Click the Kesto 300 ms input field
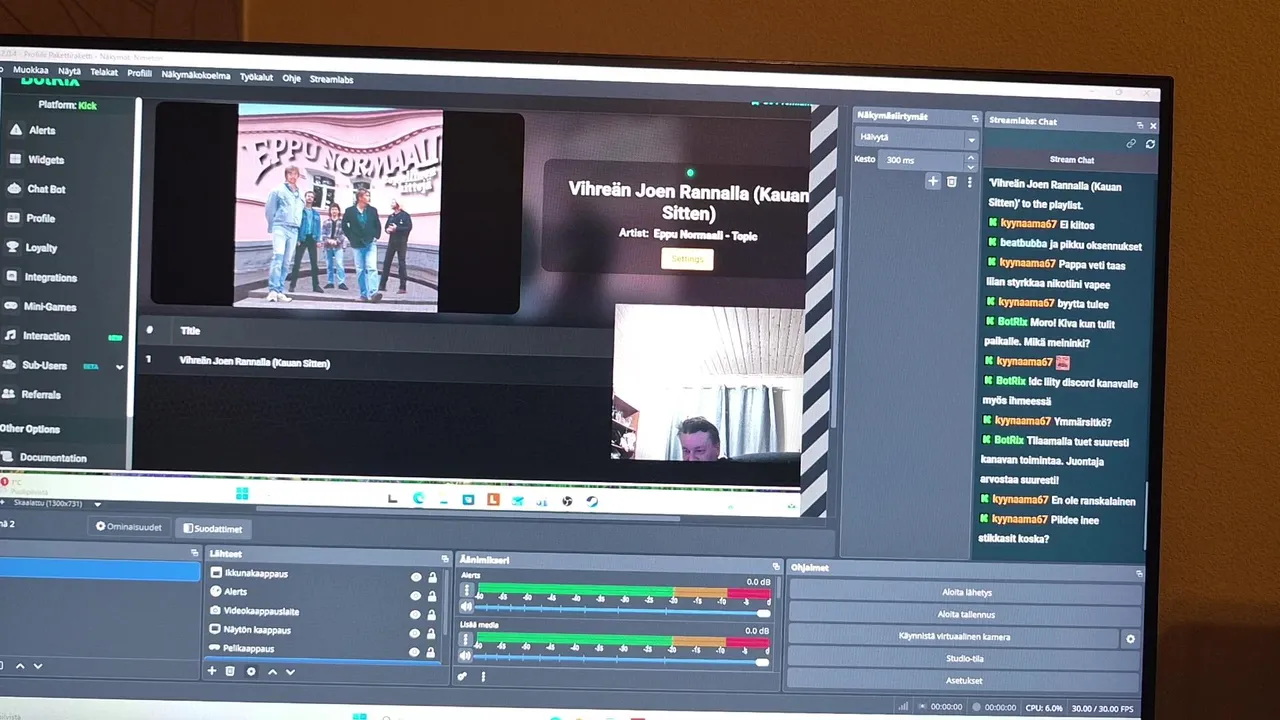The width and height of the screenshot is (1280, 720). [x=921, y=160]
